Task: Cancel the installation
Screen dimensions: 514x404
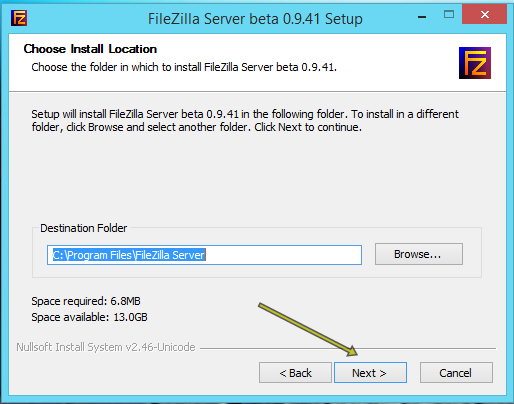Action: [x=456, y=373]
